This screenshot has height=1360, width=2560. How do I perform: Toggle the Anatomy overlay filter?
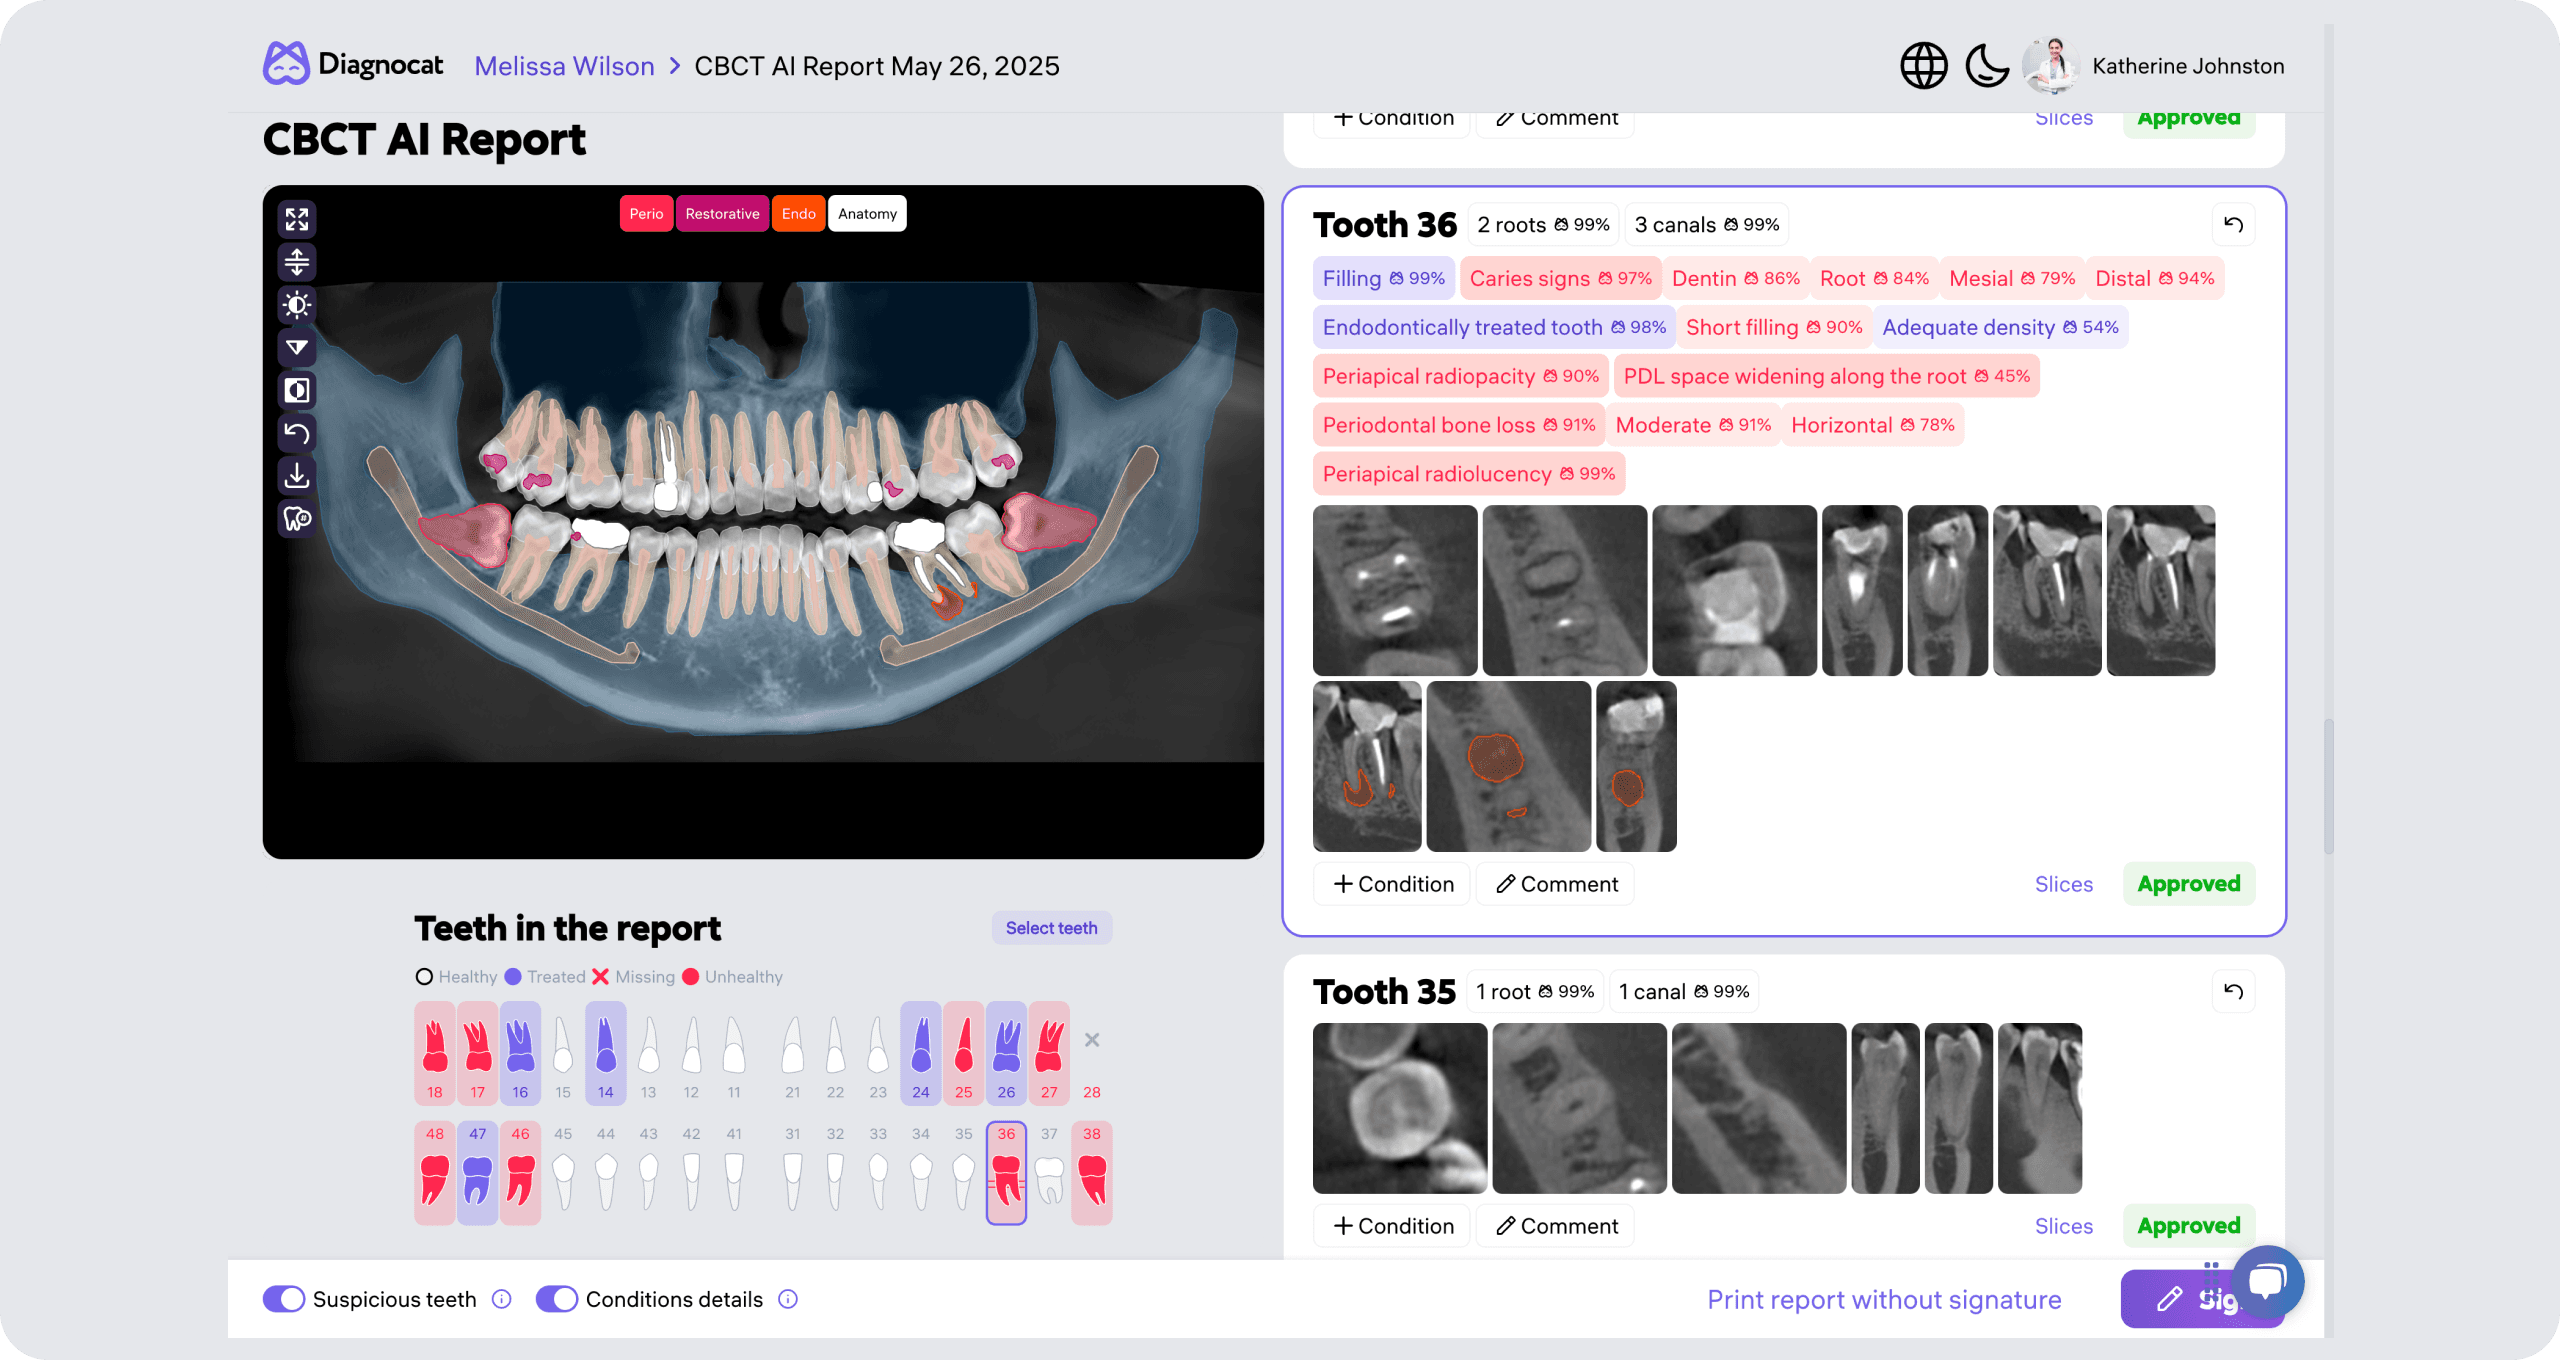tap(867, 214)
